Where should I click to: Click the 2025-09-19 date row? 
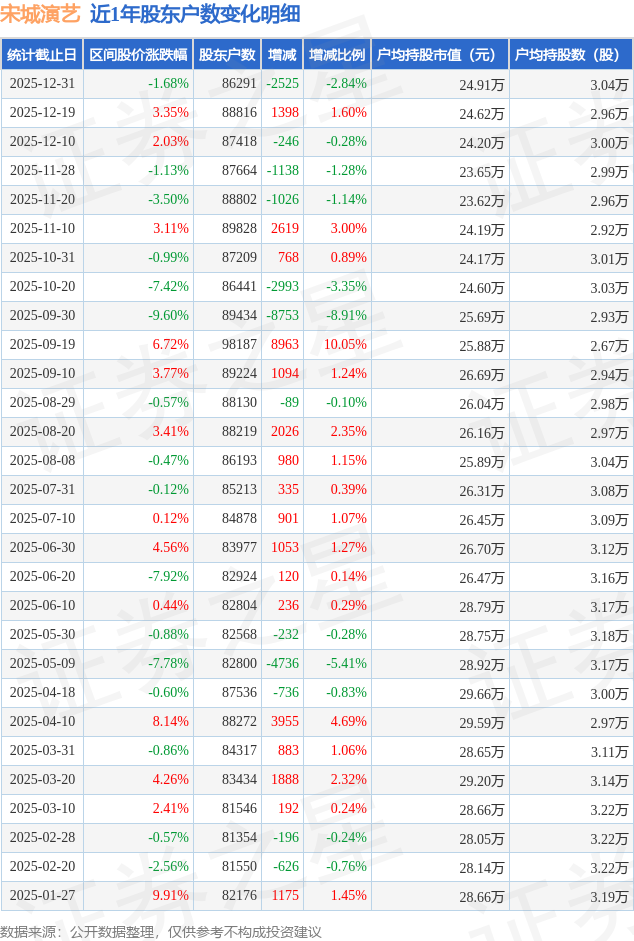(43, 345)
